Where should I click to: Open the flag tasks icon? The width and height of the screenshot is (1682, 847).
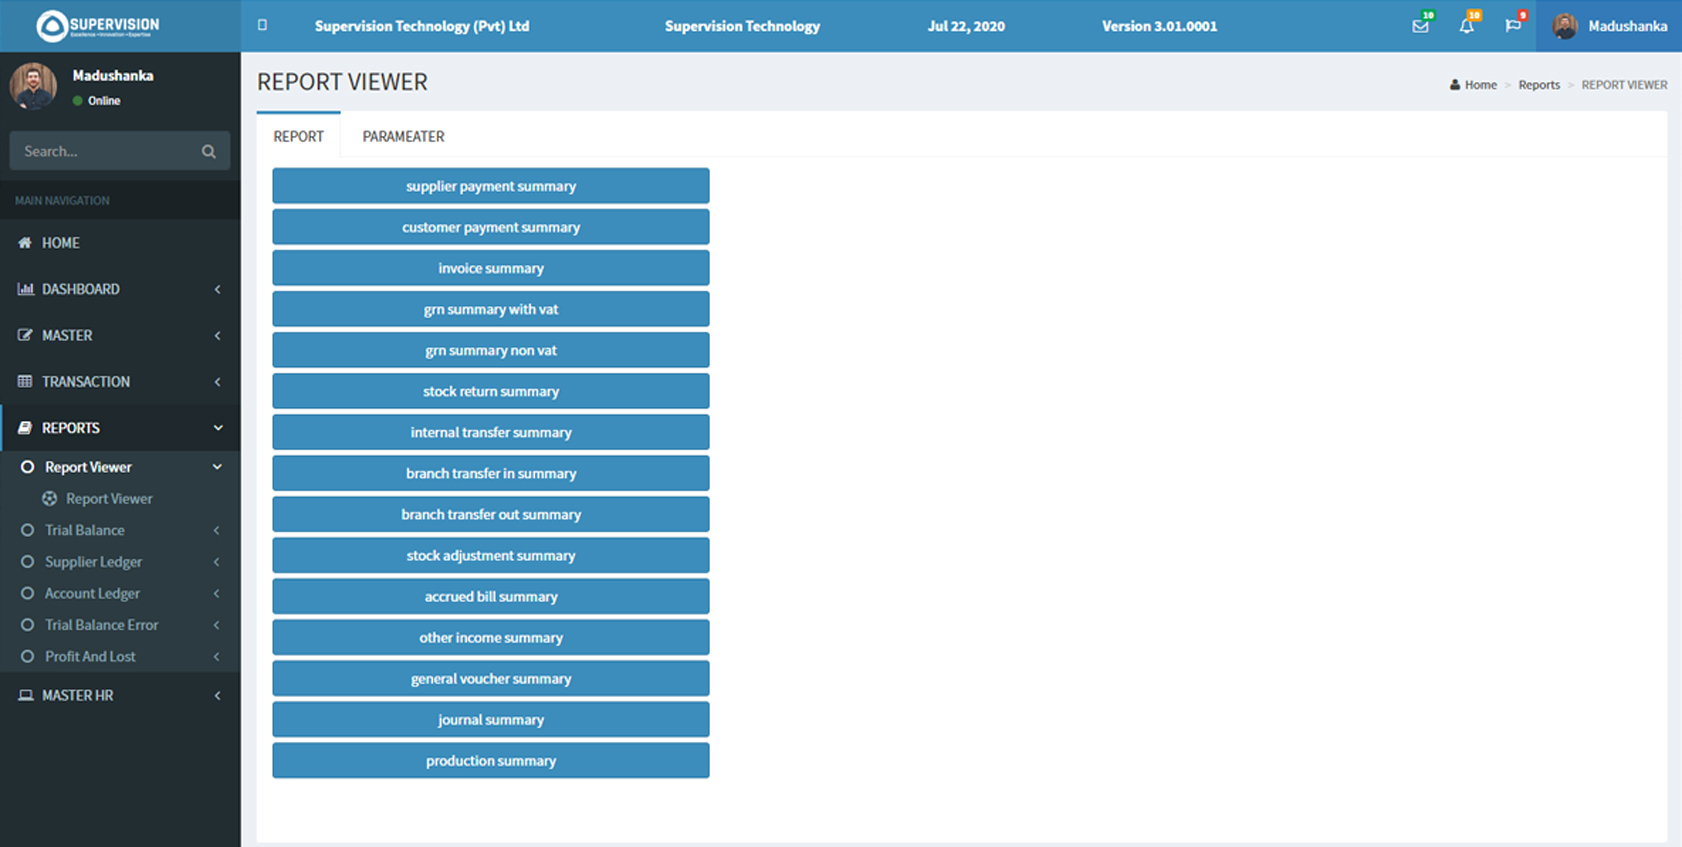click(1512, 26)
